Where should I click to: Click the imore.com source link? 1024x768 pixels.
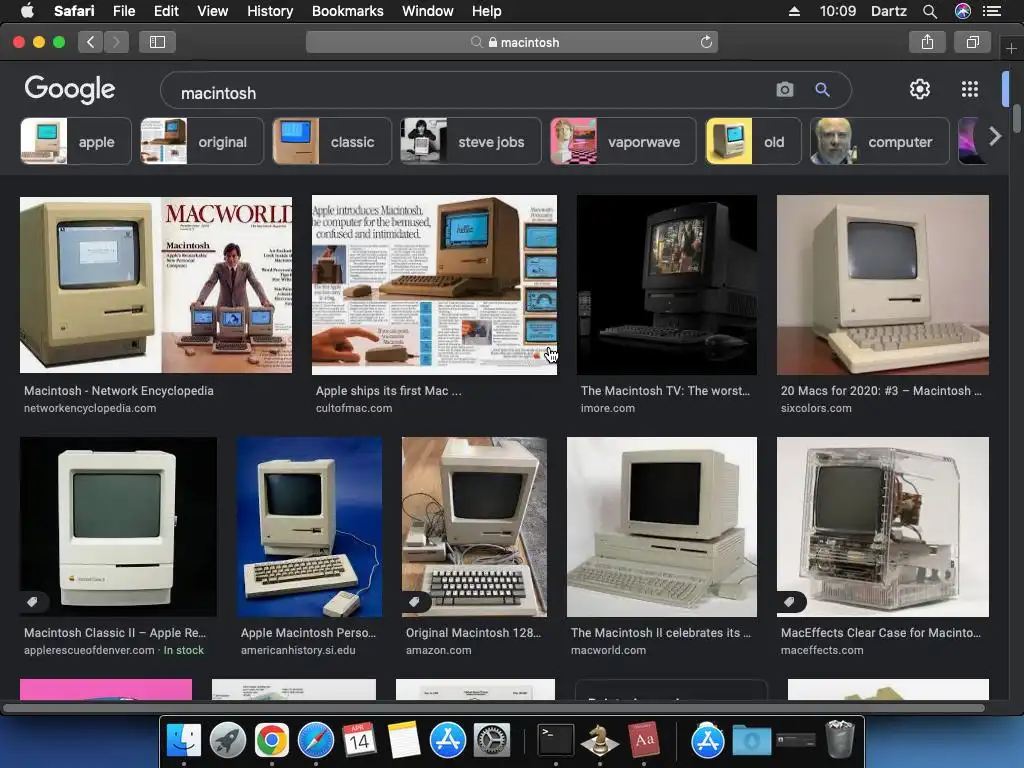608,408
